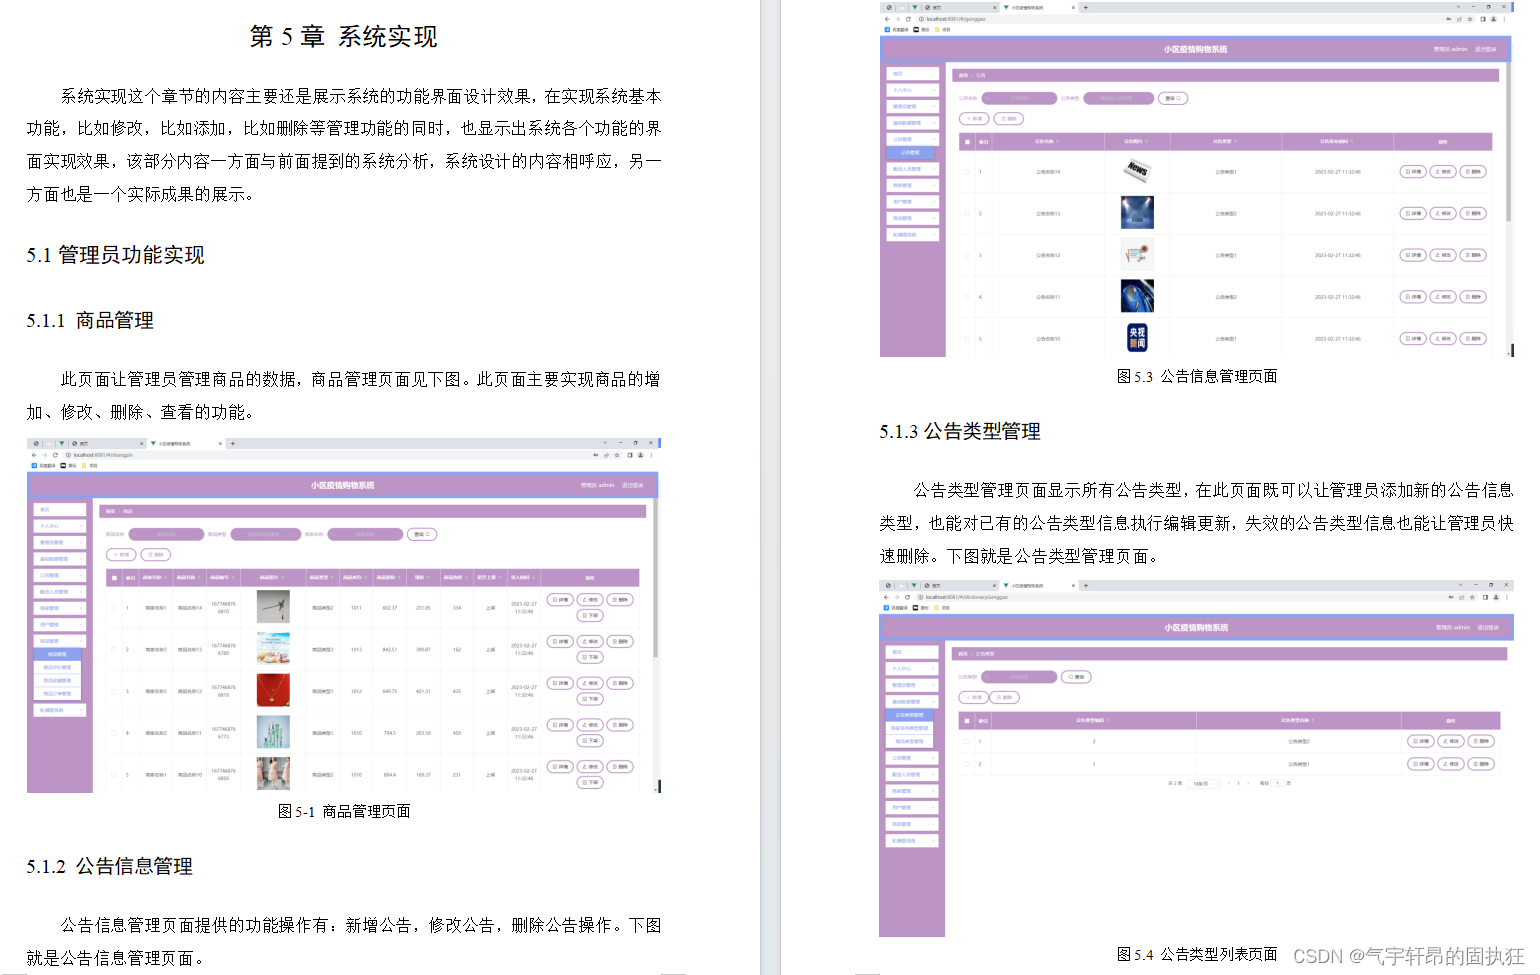This screenshot has height=975, width=1540.
Task: Click the 商品名称 search input in figure 5-1
Action: click(x=166, y=534)
